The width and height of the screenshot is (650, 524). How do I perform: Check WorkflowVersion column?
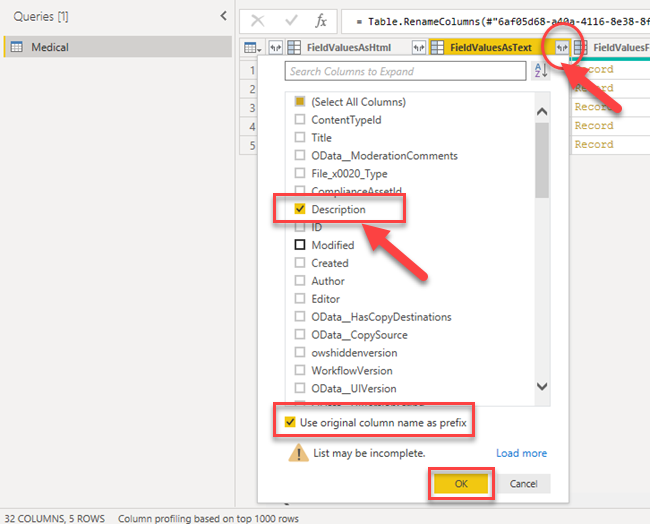pyautogui.click(x=300, y=370)
